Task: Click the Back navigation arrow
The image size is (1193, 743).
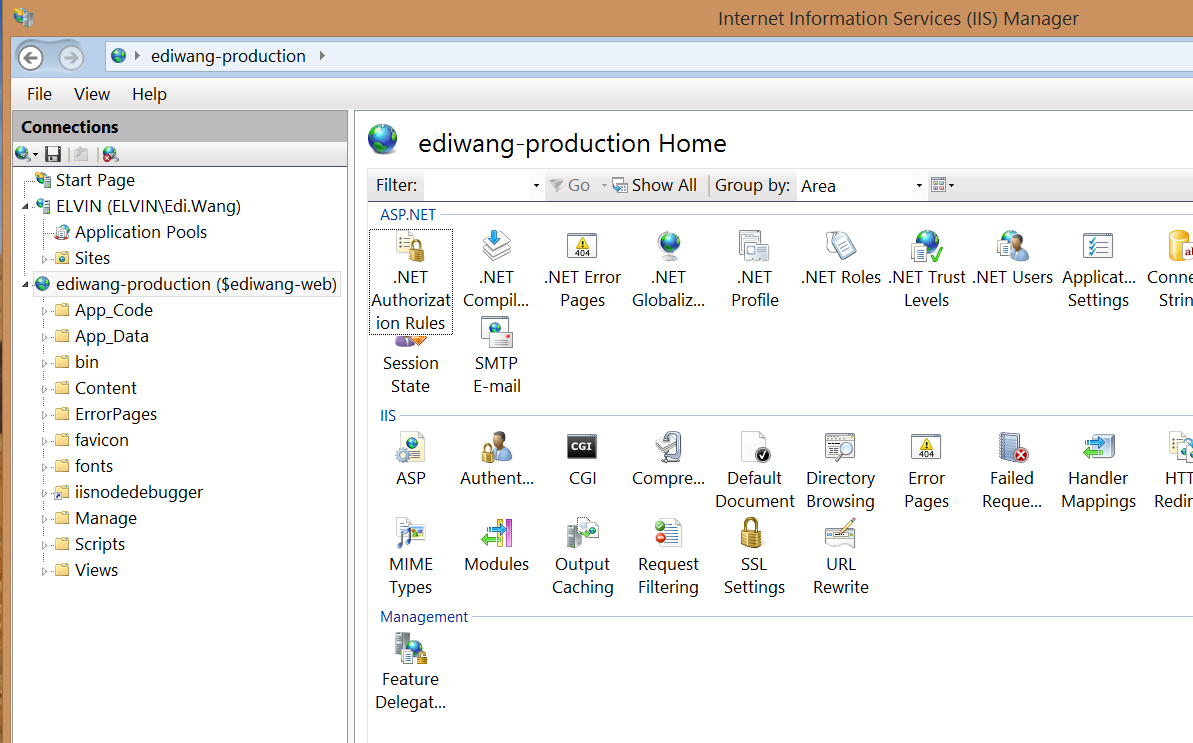Action: [x=30, y=57]
